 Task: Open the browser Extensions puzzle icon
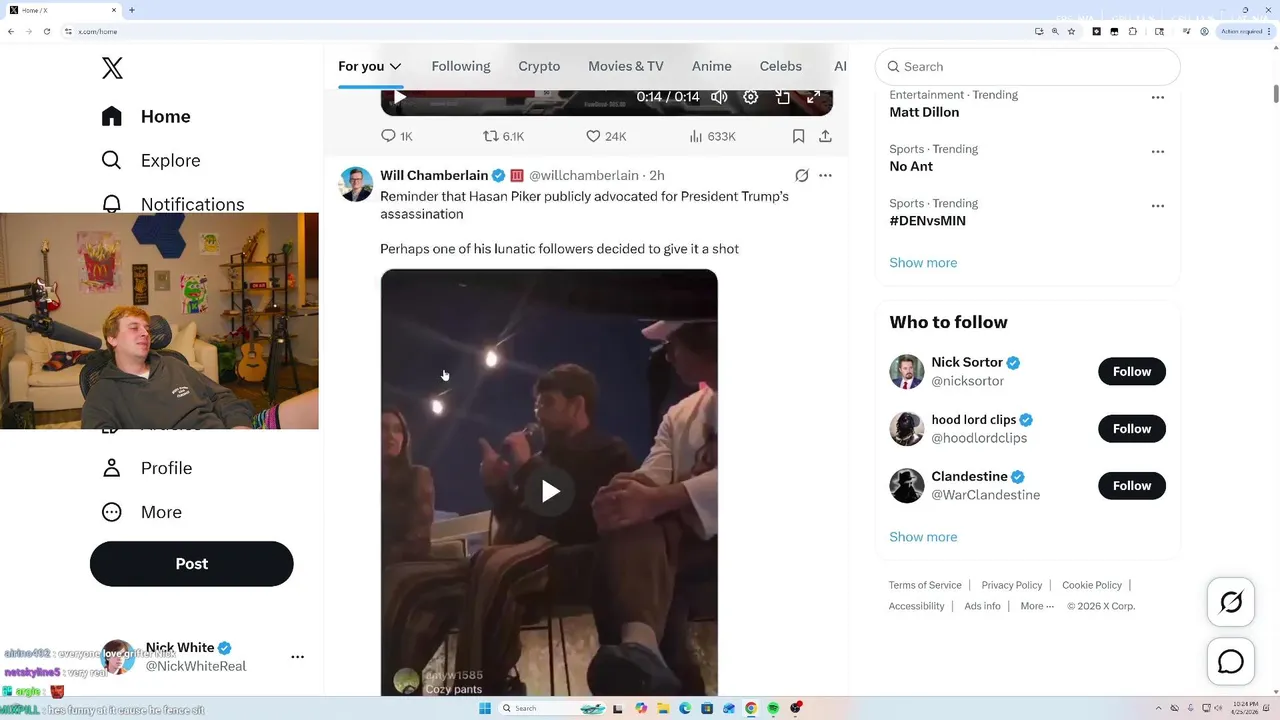point(1133,31)
